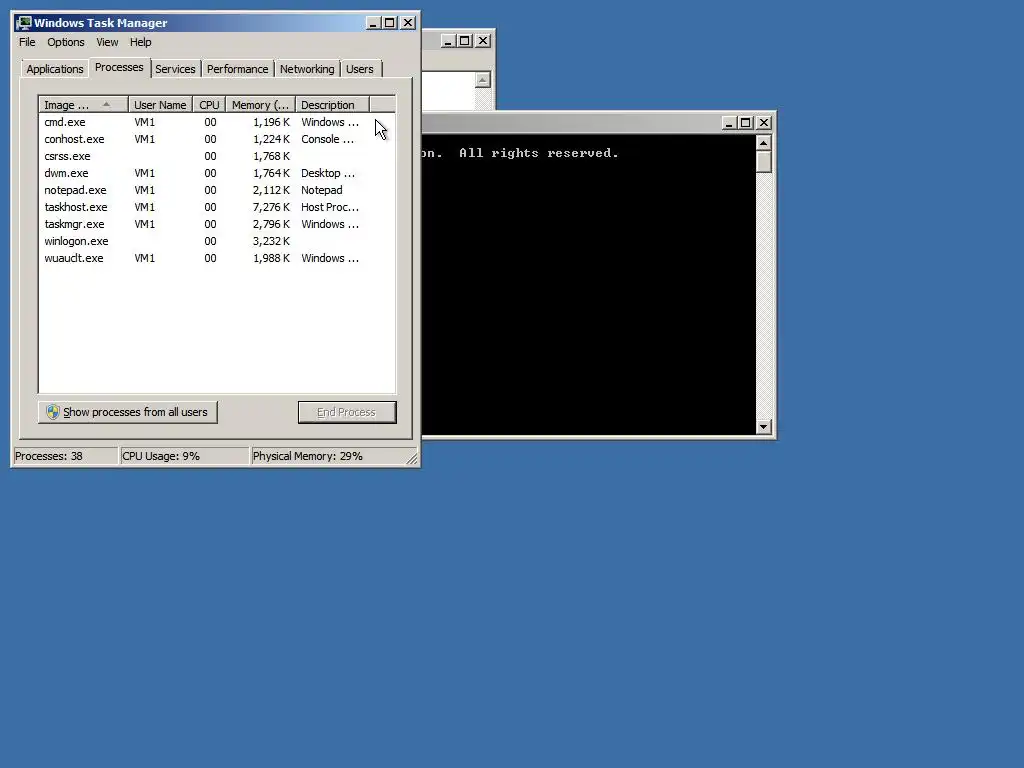
Task: Close the rear window behind Task Manager
Action: pyautogui.click(x=483, y=40)
